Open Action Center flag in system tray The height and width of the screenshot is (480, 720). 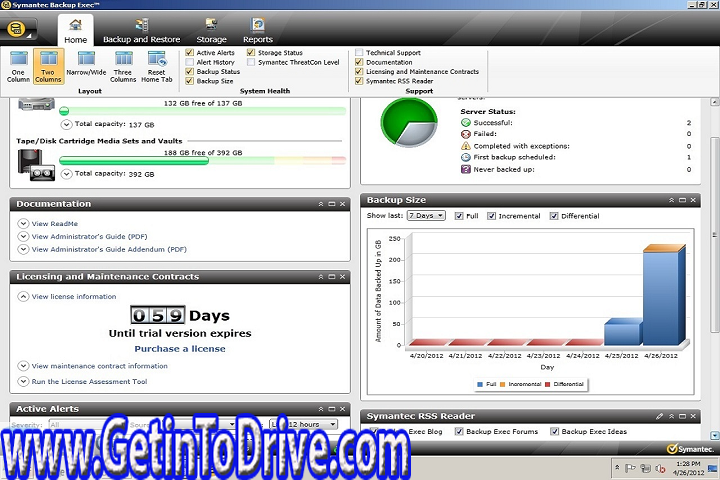point(630,468)
